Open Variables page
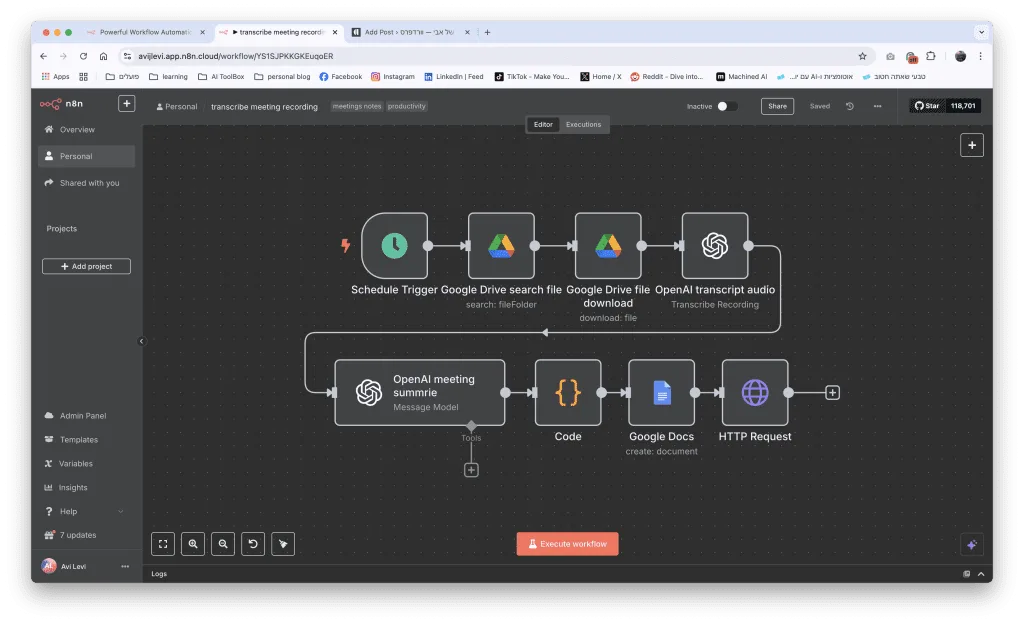 pyautogui.click(x=86, y=463)
